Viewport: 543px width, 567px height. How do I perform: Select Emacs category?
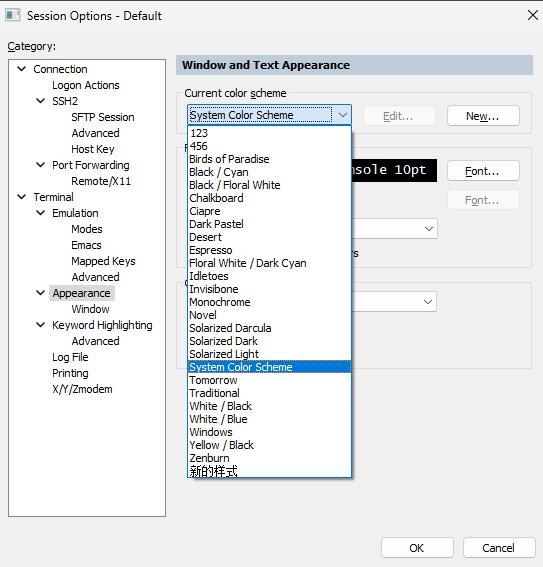[86, 245]
